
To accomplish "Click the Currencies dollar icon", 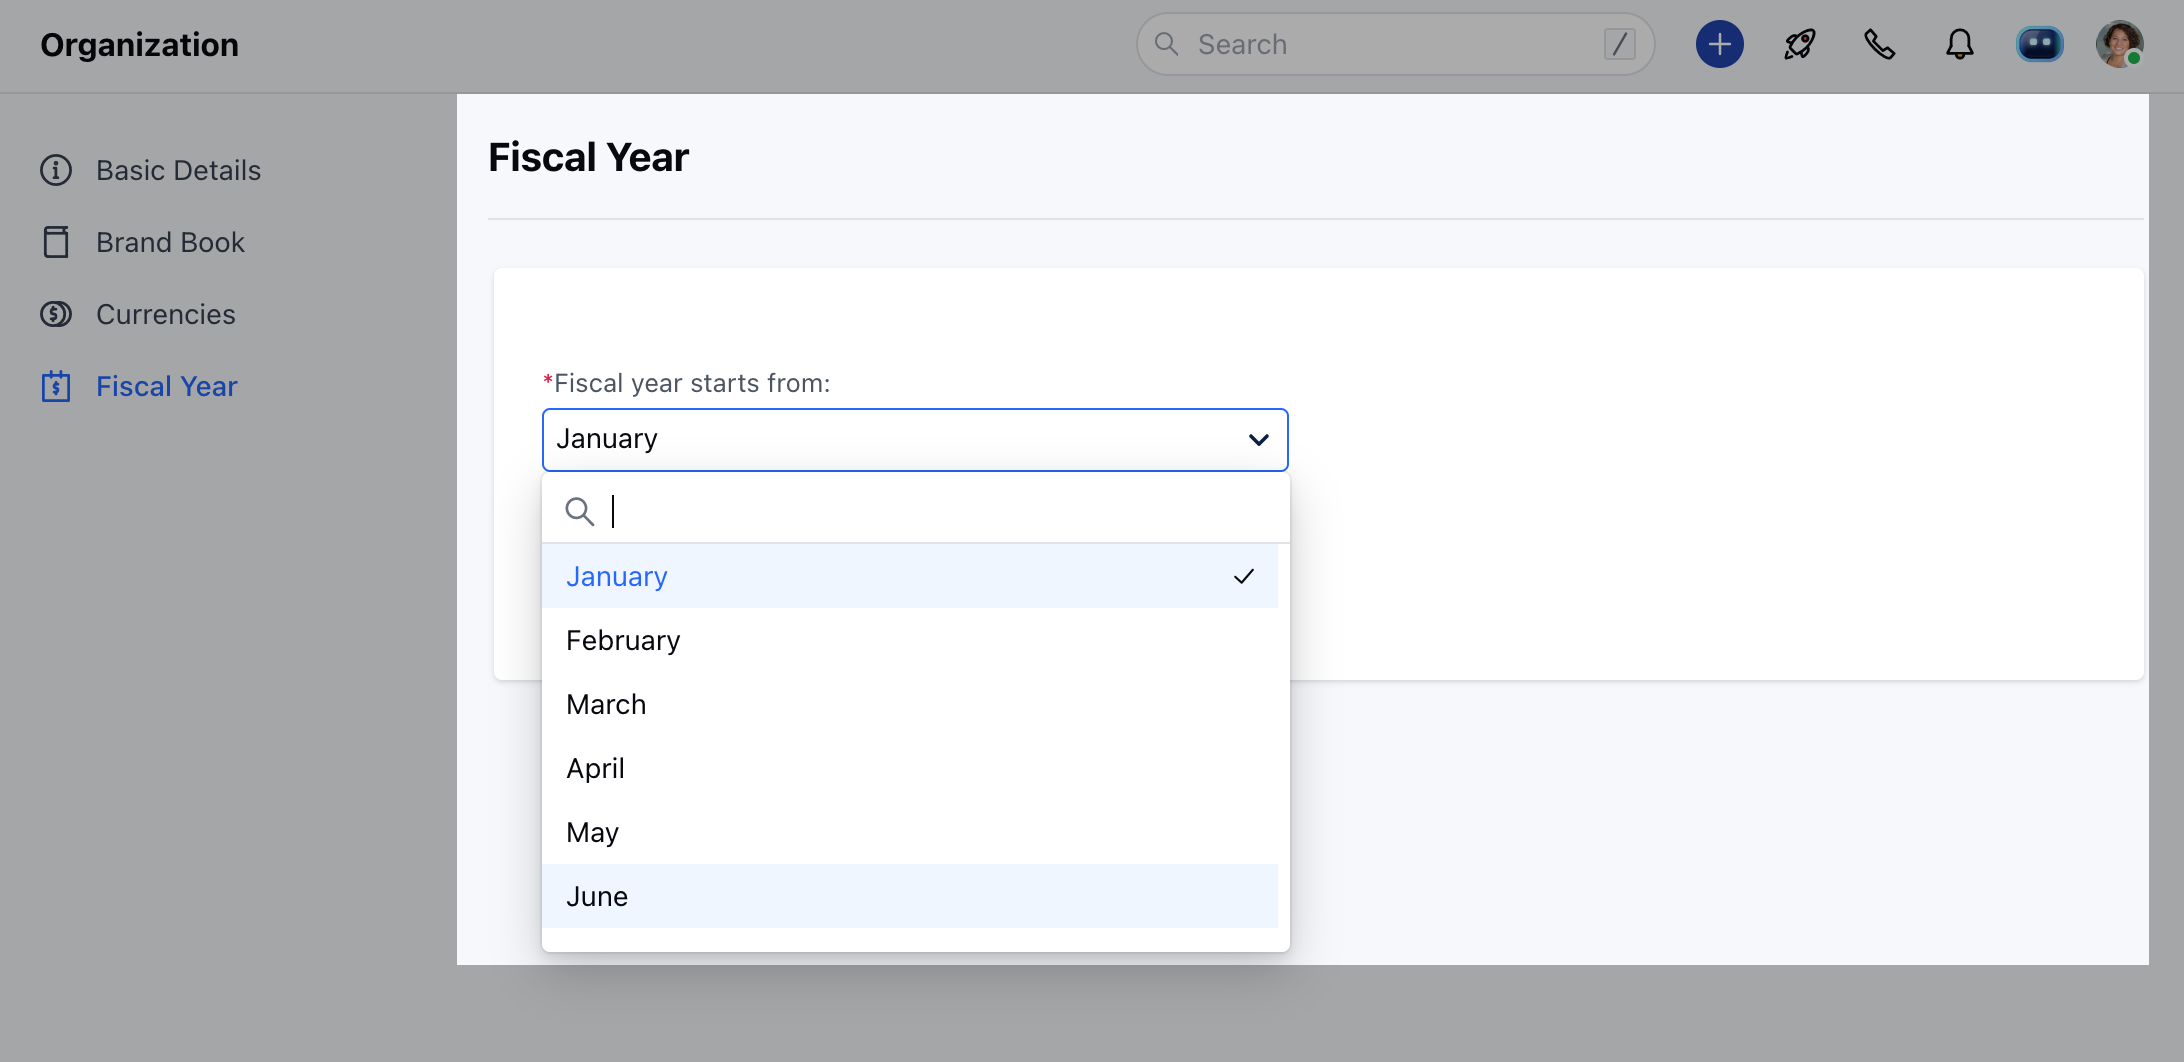I will pos(56,314).
